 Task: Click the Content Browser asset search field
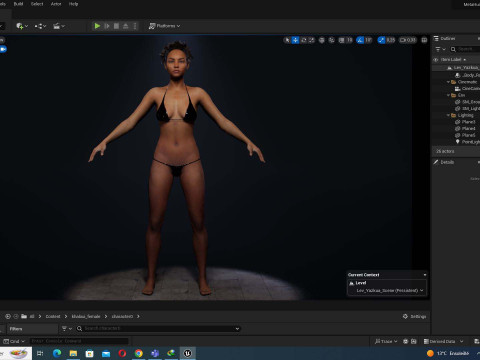click(x=158, y=329)
